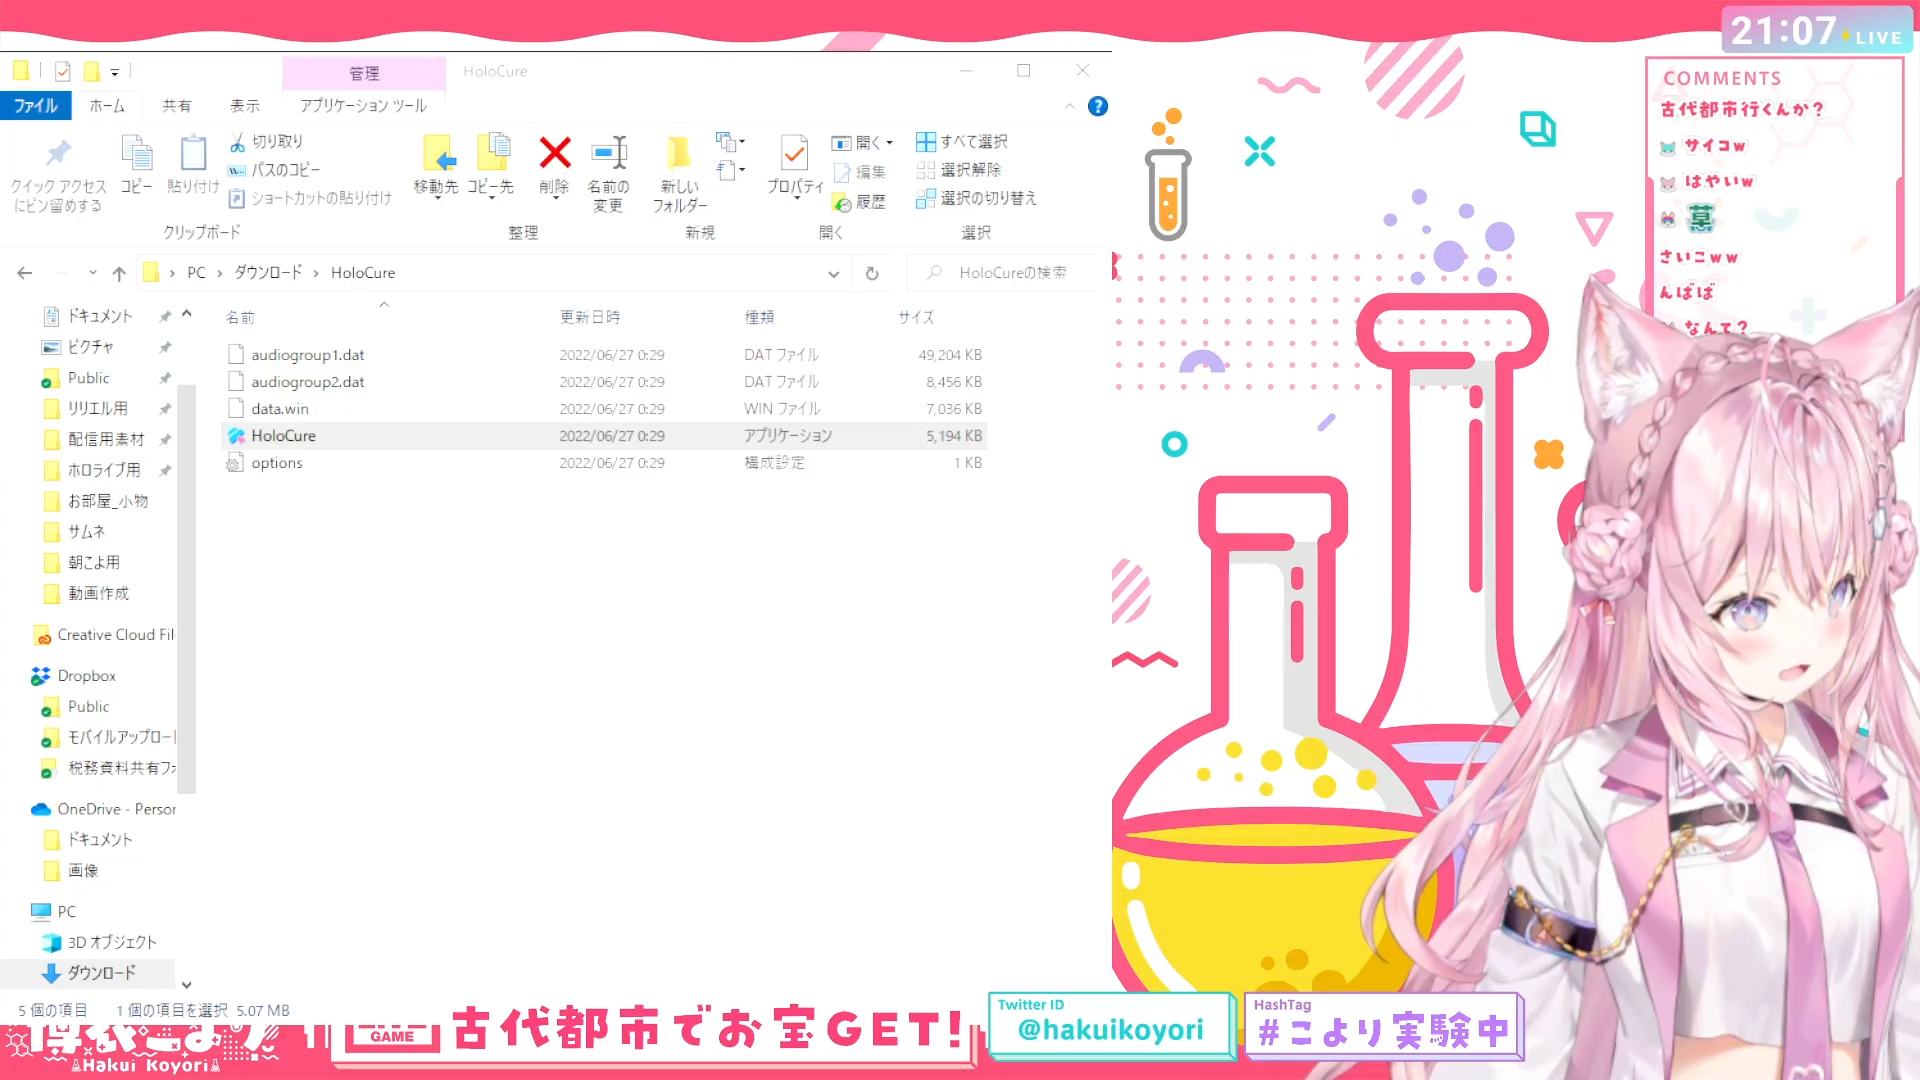Click Select none (選択解除)
Viewport: 1920px width, 1080px height.
[x=958, y=170]
